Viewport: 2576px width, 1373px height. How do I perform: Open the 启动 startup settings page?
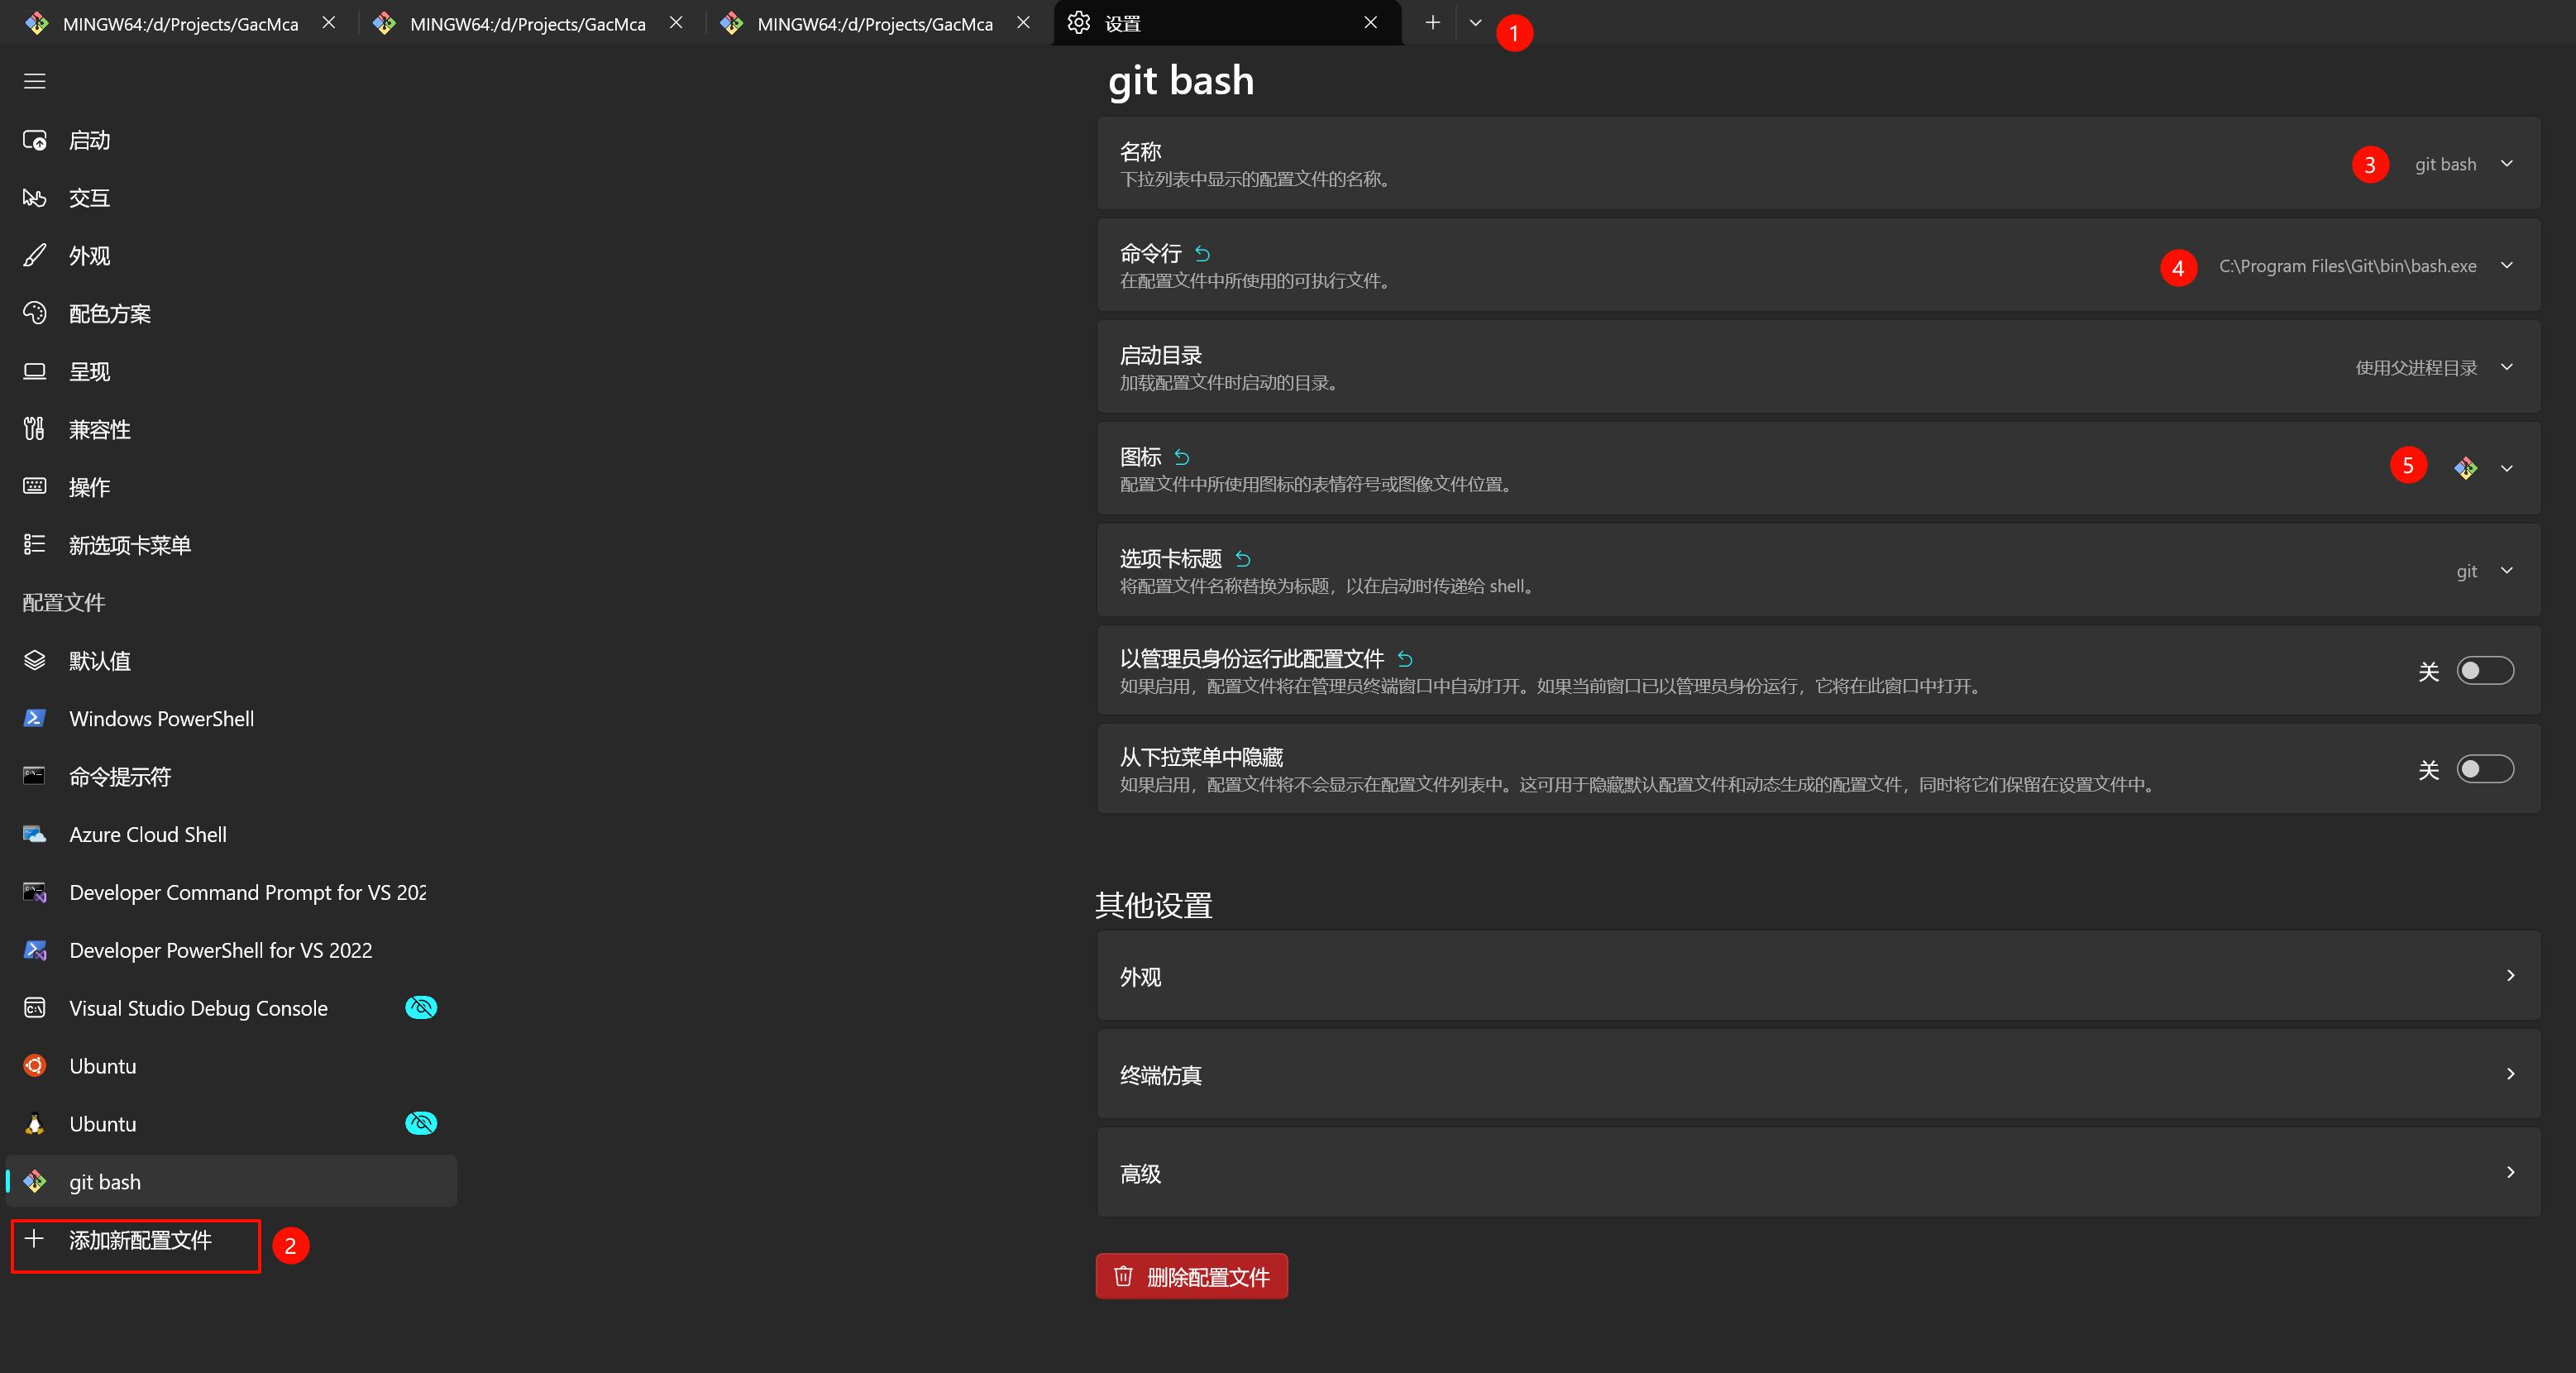[89, 140]
